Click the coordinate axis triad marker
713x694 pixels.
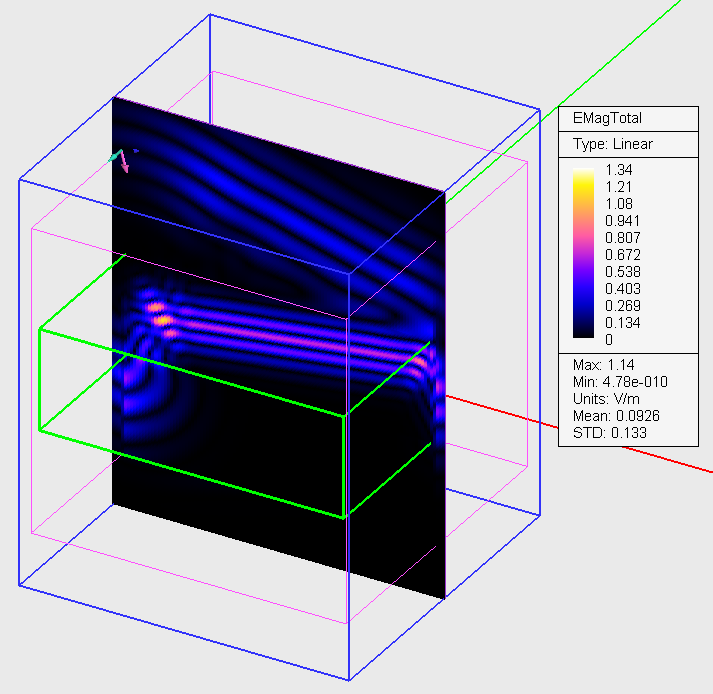click(x=122, y=161)
